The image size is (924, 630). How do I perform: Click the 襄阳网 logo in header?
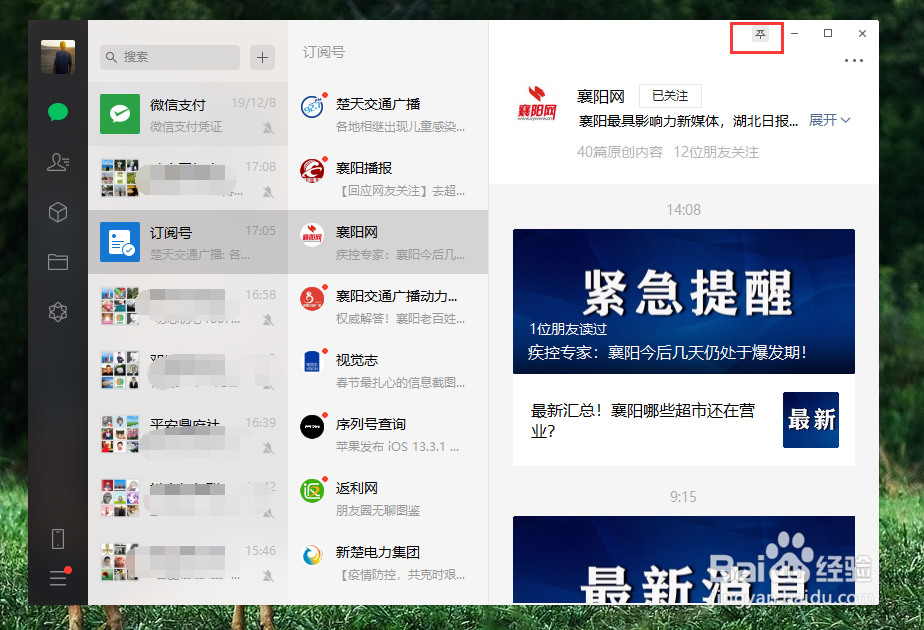click(537, 103)
